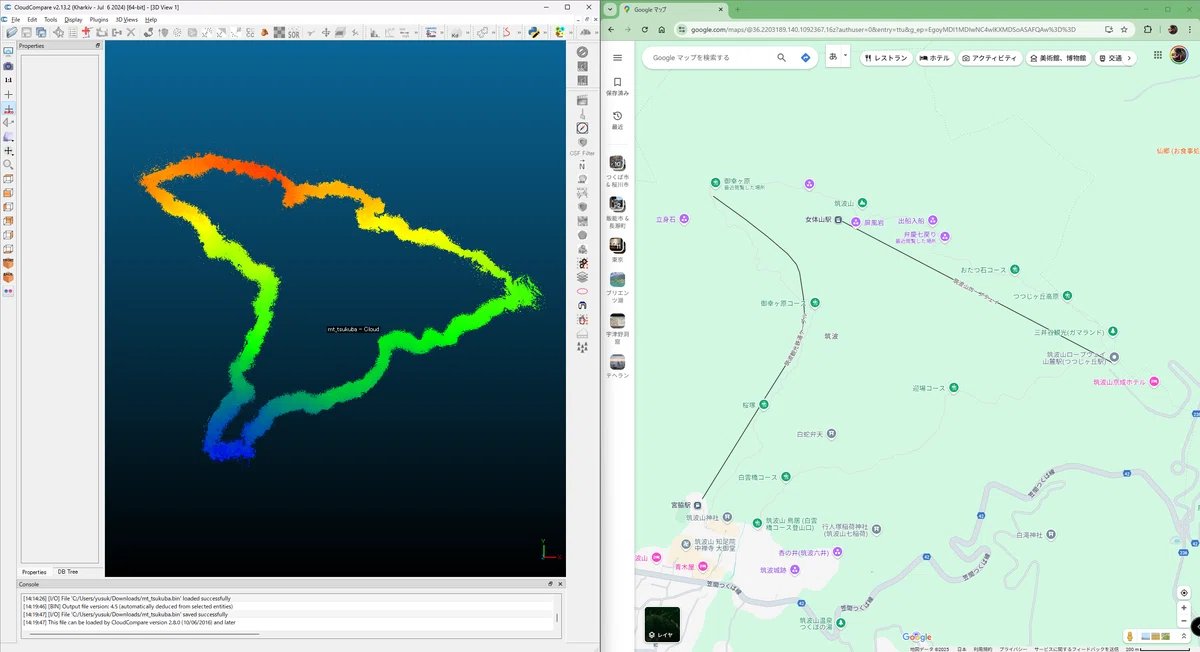The image size is (1200, 652).
Task: Click the Console horizontal scrollbar
Action: (145, 632)
